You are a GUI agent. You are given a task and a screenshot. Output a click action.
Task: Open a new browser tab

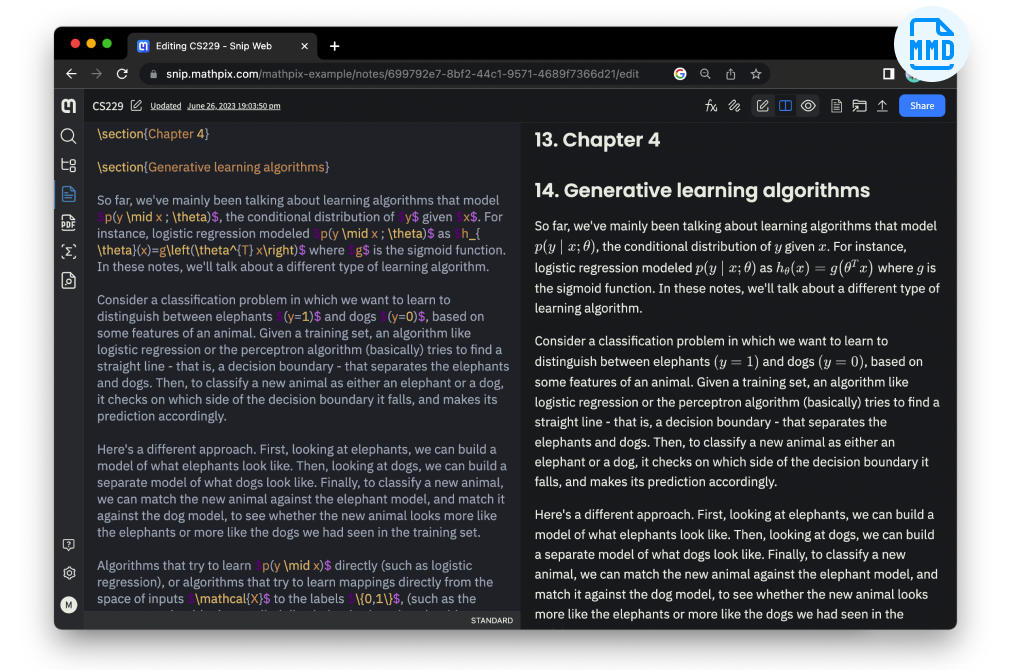pos(334,46)
